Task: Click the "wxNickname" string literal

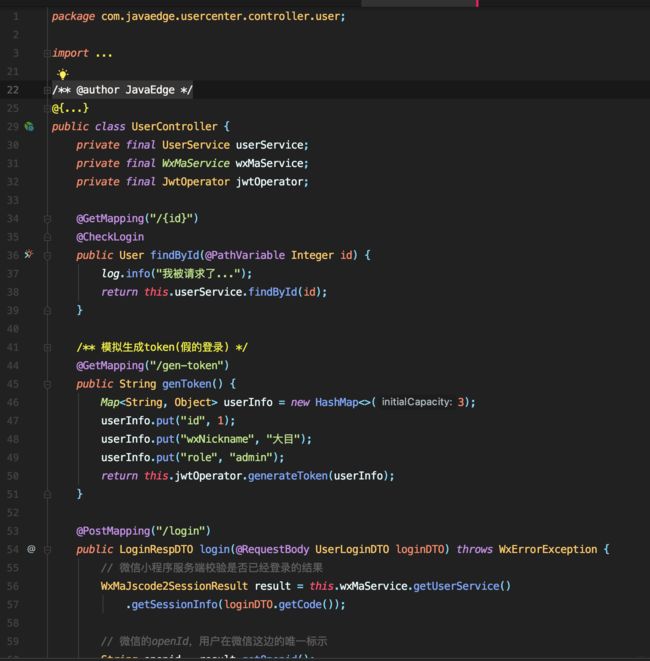Action: pyautogui.click(x=218, y=439)
